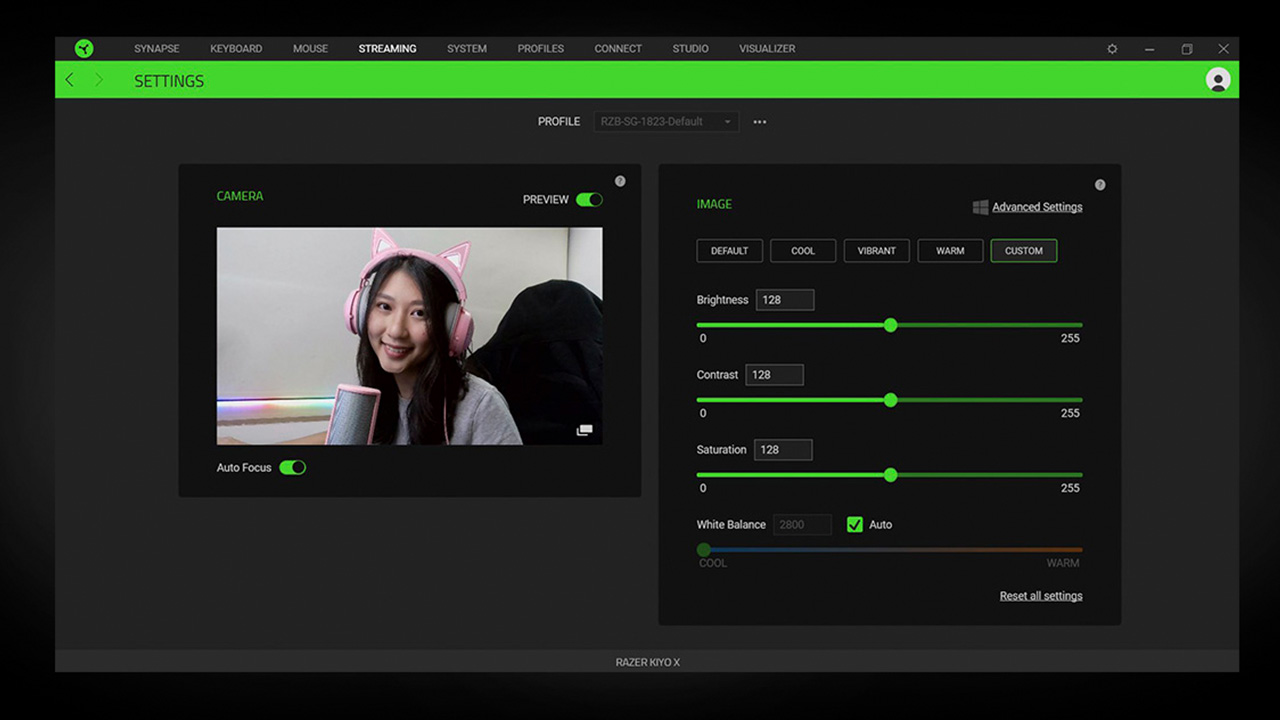Click the Advanced Settings grid icon

[x=980, y=207]
